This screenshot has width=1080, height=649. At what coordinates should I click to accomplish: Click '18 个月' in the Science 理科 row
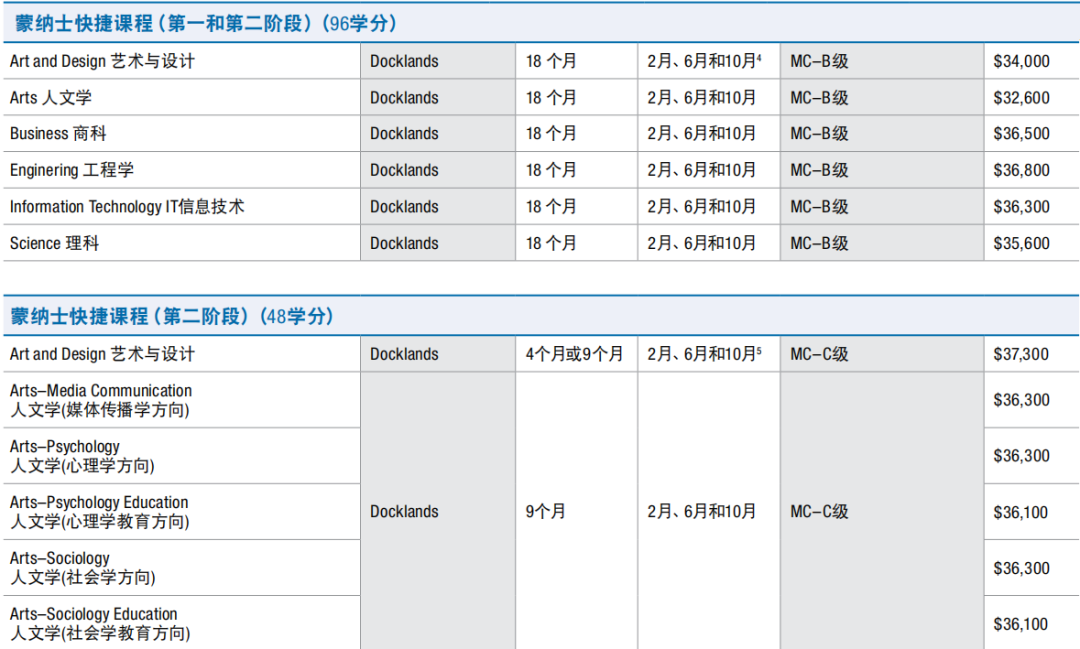551,243
